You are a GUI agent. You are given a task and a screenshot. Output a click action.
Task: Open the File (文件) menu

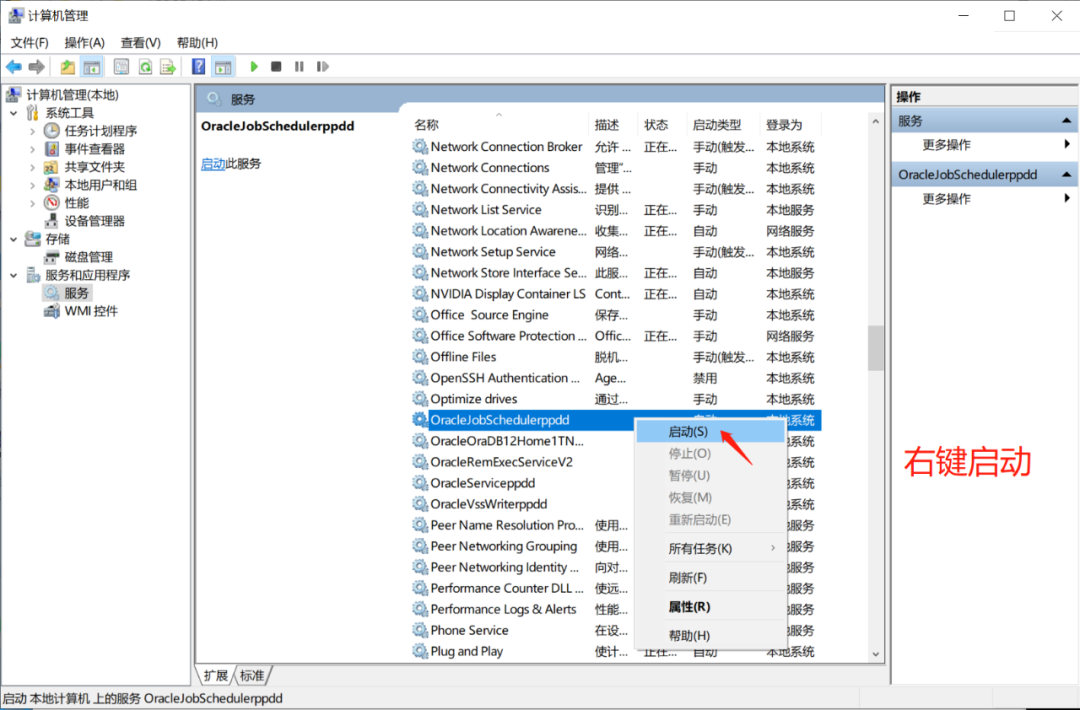tap(29, 43)
